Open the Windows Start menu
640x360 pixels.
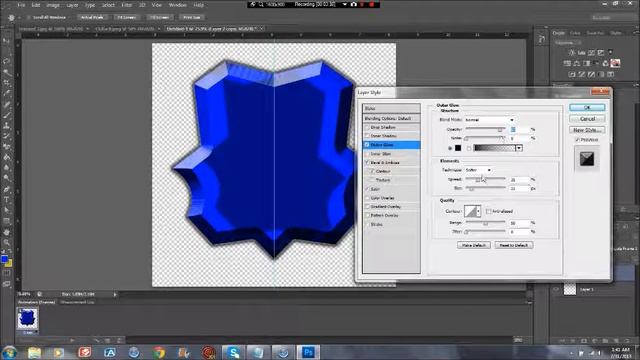(x=9, y=352)
